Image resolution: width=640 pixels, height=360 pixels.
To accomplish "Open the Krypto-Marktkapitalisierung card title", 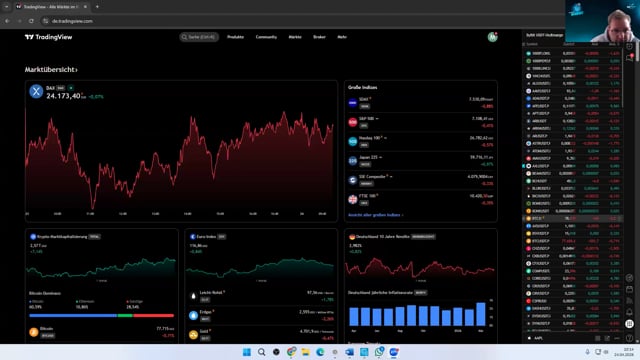I will tap(62, 236).
